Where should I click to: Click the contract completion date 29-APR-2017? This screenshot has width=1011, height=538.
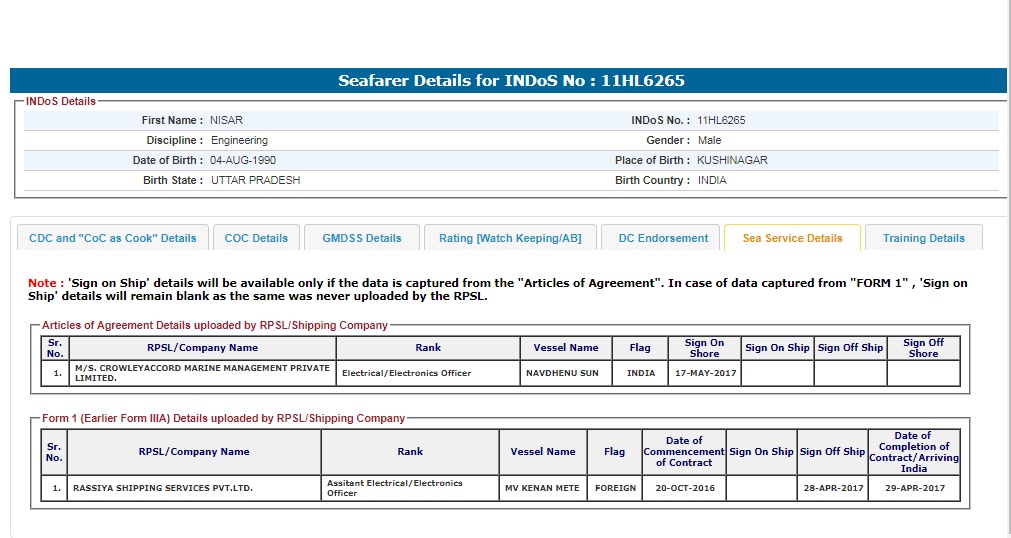pos(913,488)
